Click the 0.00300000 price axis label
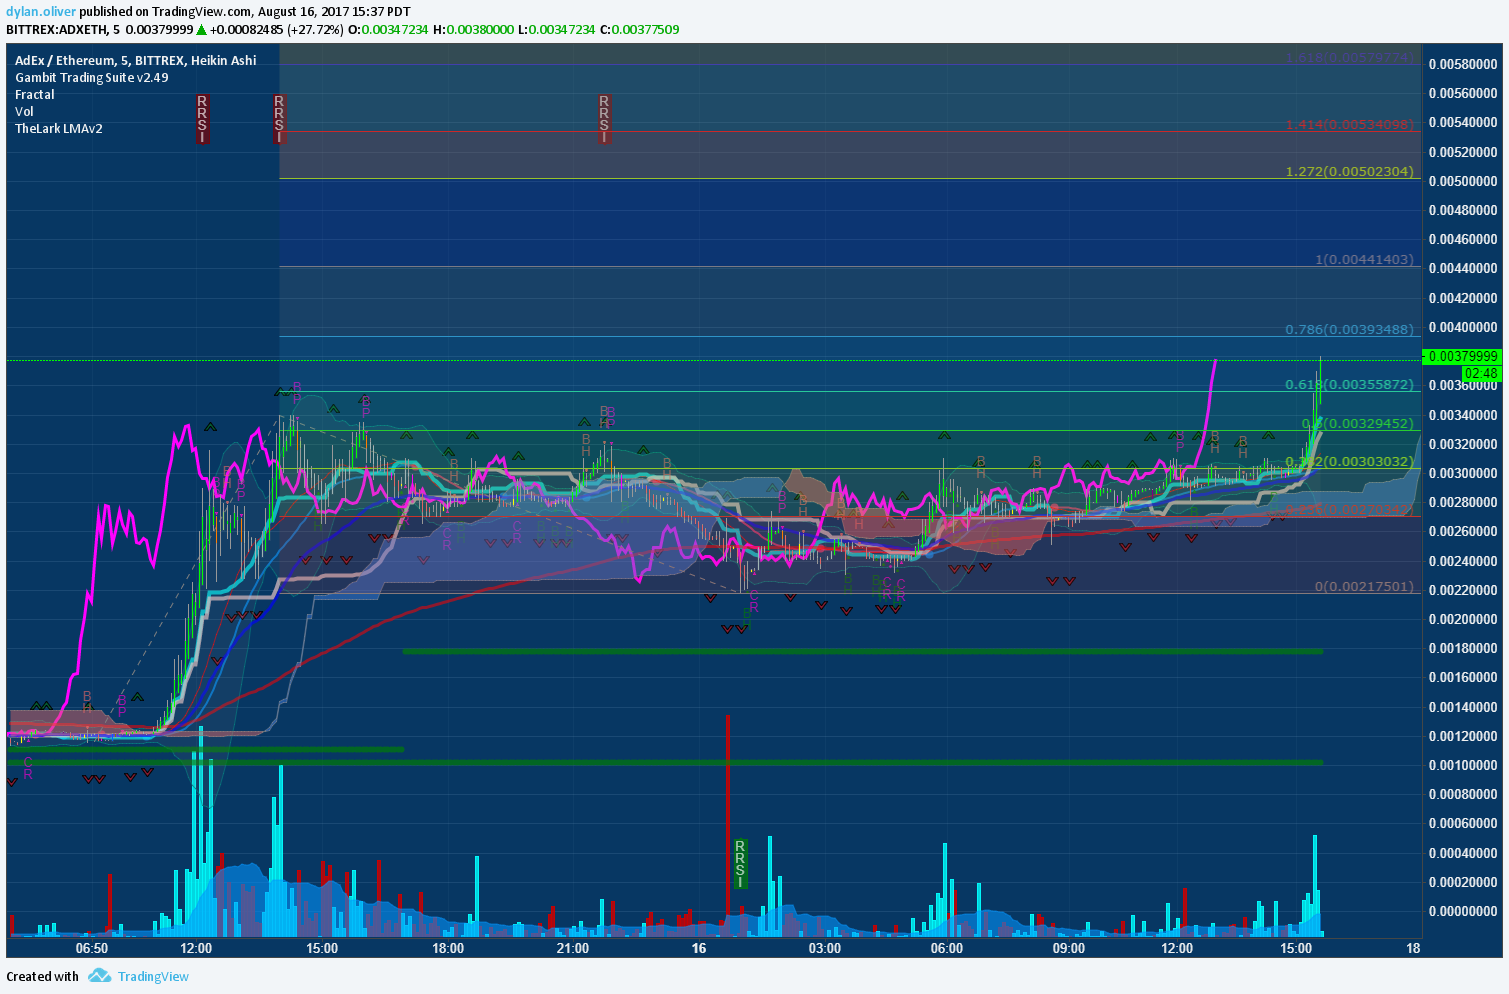 tap(1463, 473)
